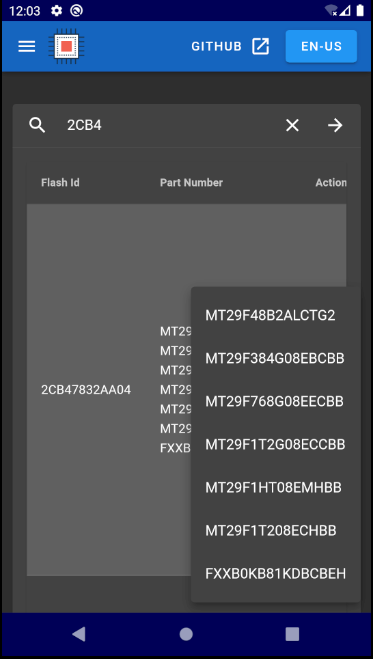Image resolution: width=373 pixels, height=659 pixels.
Task: Tap the chip logo icon
Action: pyautogui.click(x=66, y=46)
